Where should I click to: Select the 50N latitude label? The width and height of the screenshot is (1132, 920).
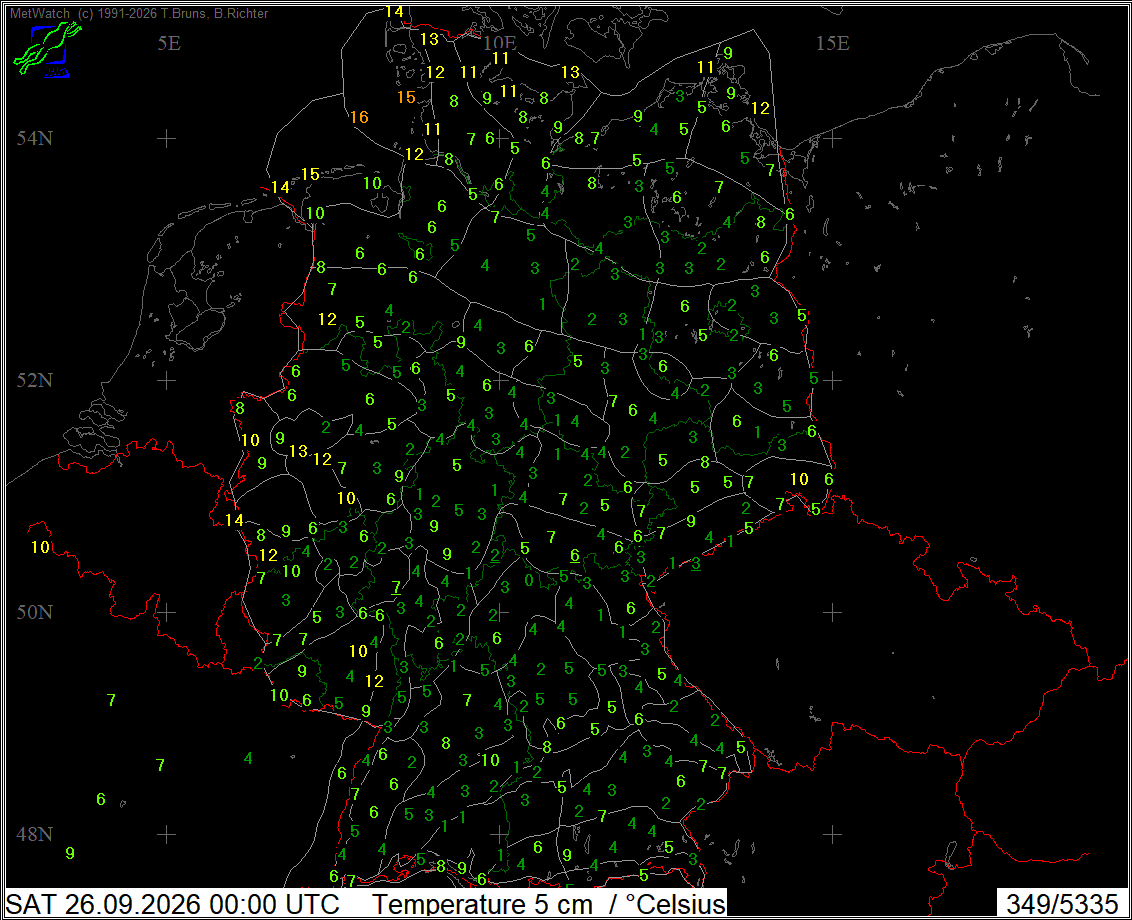(x=35, y=612)
